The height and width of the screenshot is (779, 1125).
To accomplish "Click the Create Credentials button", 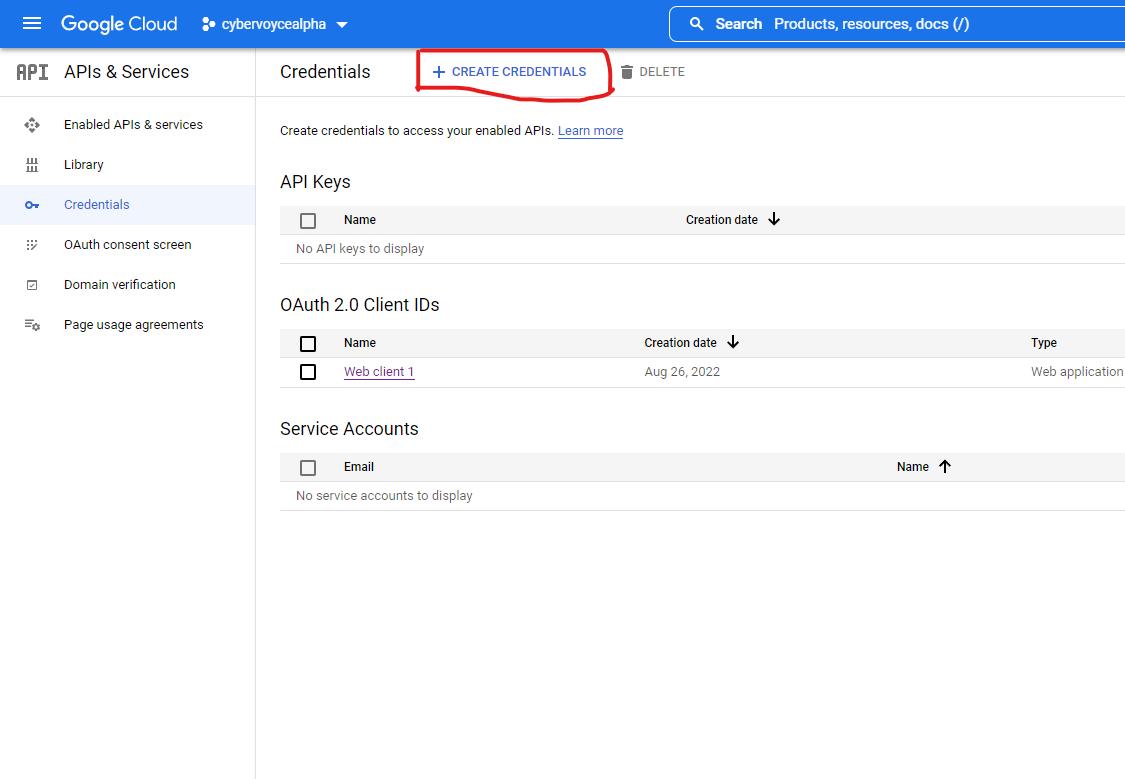I will pos(509,72).
